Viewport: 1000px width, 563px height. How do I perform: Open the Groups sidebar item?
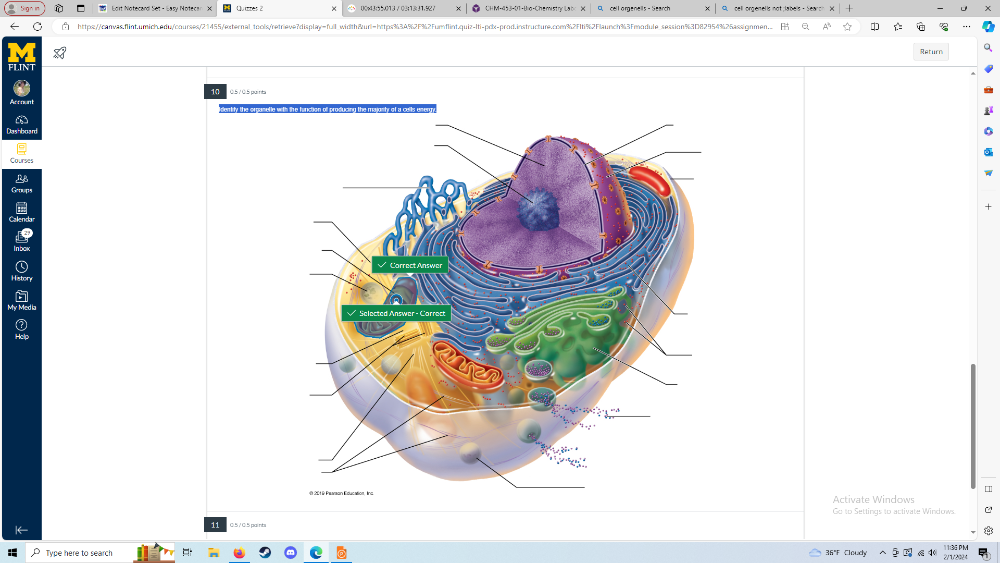point(21,183)
